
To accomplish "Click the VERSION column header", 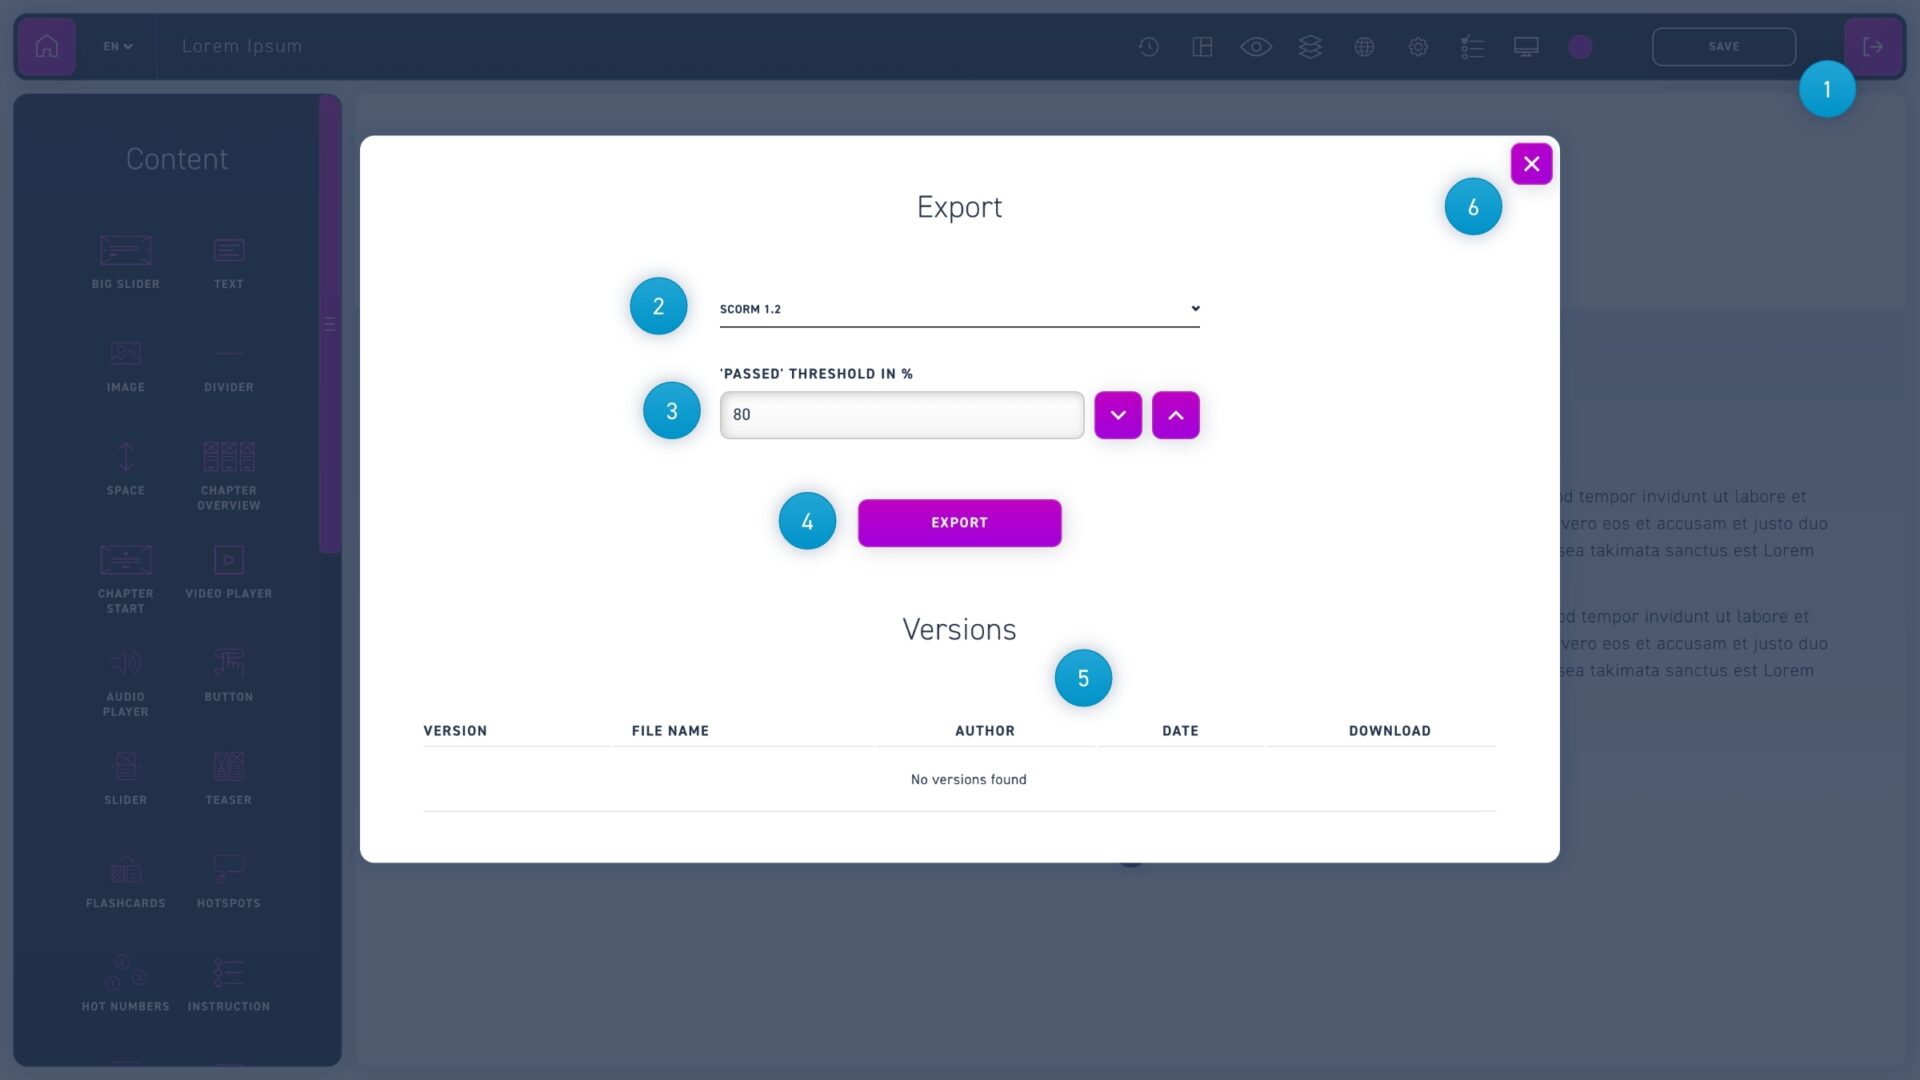I will click(x=455, y=731).
